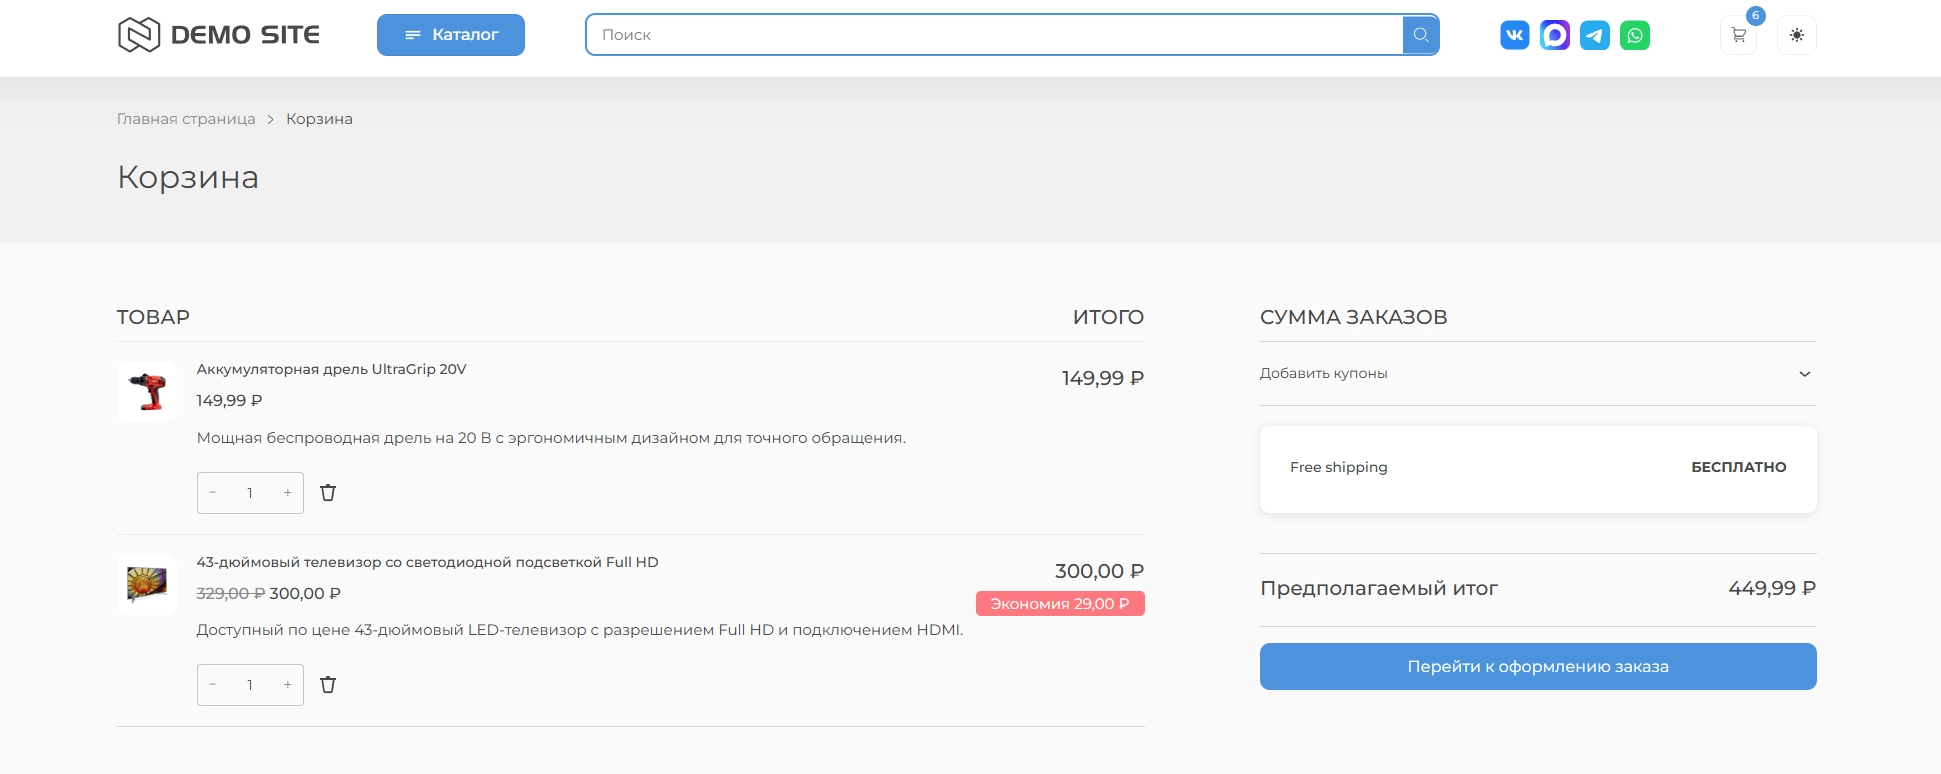Click Перейти к оформлению заказа button
The image size is (1941, 774).
[1538, 666]
